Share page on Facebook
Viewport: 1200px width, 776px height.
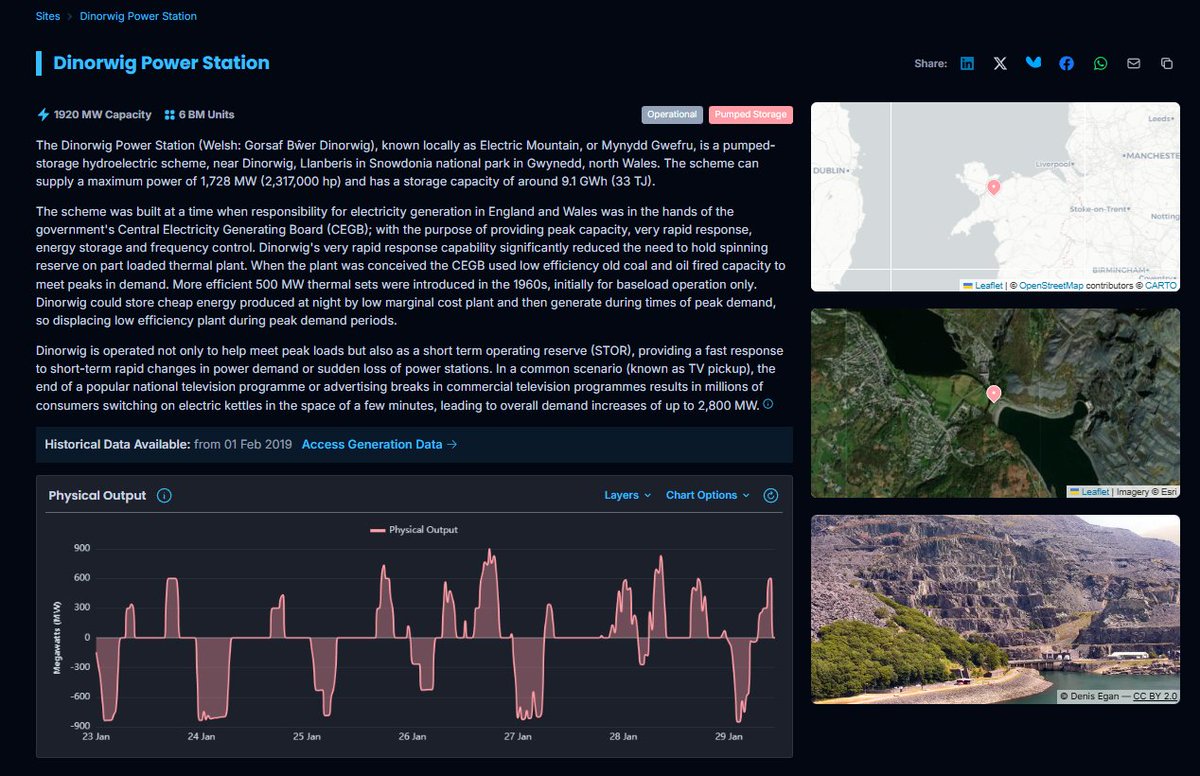tap(1067, 63)
